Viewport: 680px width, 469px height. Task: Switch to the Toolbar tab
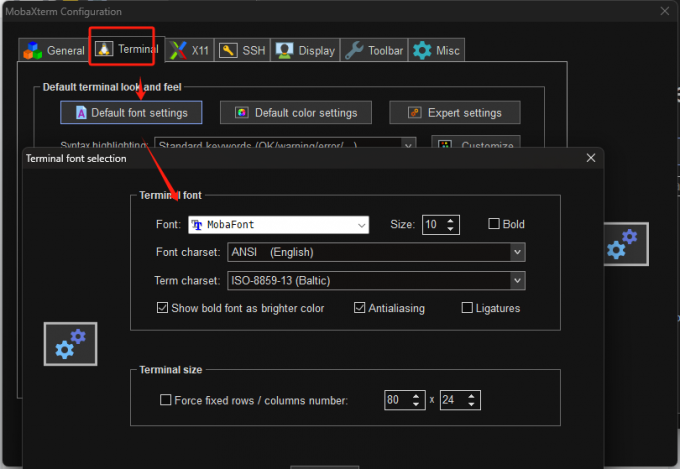pyautogui.click(x=374, y=50)
